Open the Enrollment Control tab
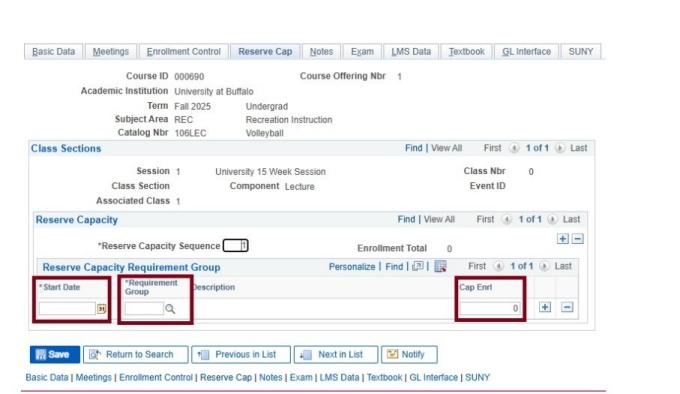This screenshot has height=394, width=680. pyautogui.click(x=183, y=52)
